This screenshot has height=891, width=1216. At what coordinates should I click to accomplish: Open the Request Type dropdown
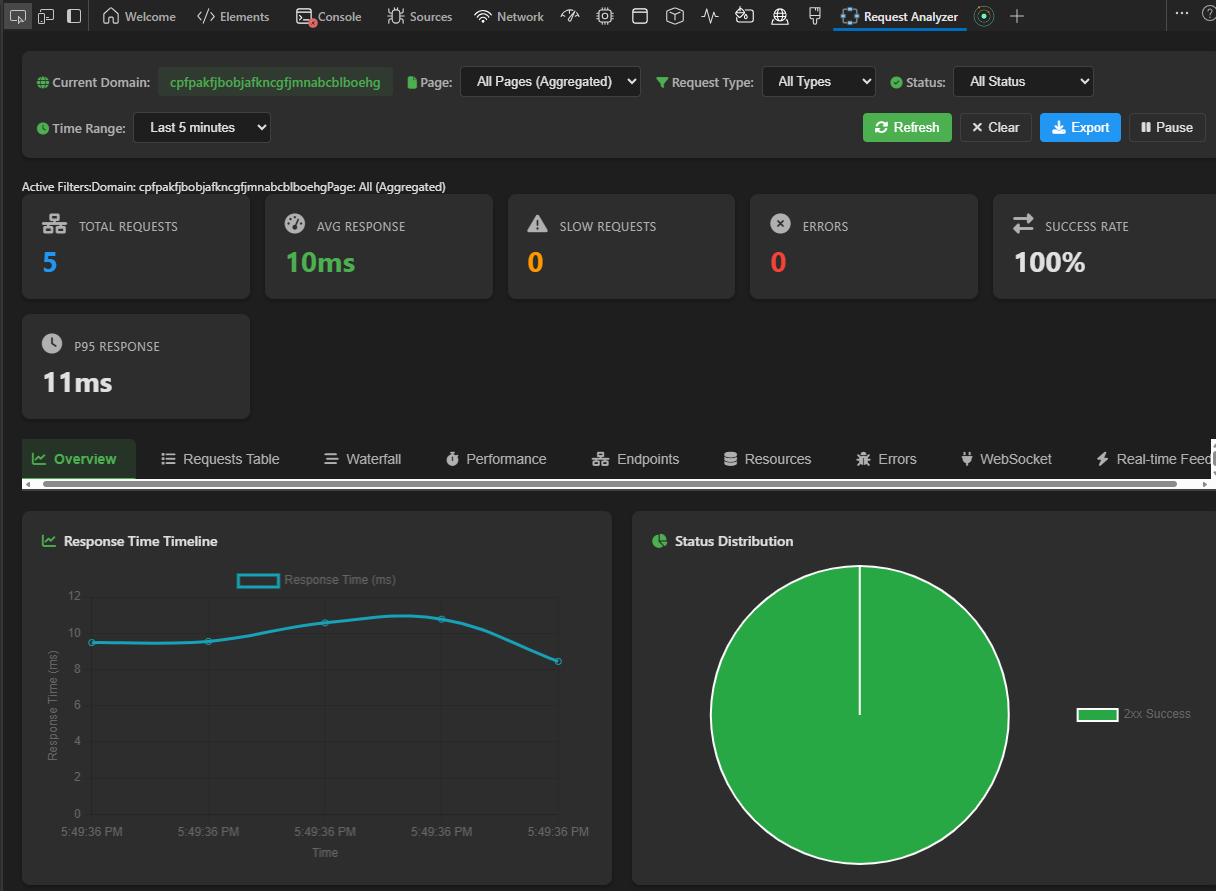coord(818,82)
